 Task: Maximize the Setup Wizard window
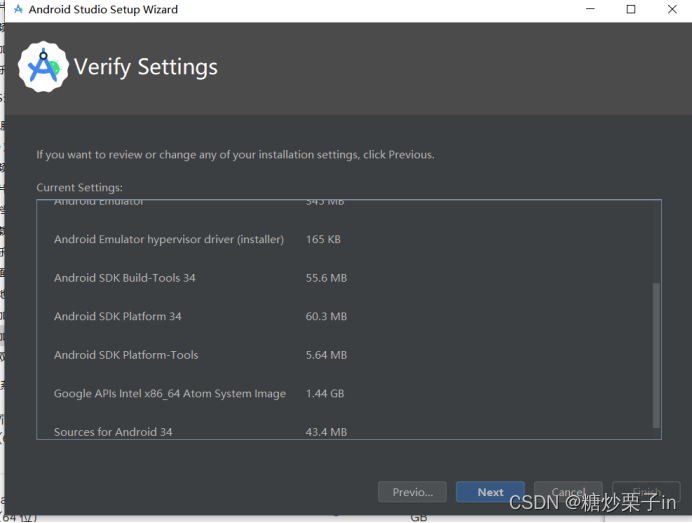tap(631, 9)
